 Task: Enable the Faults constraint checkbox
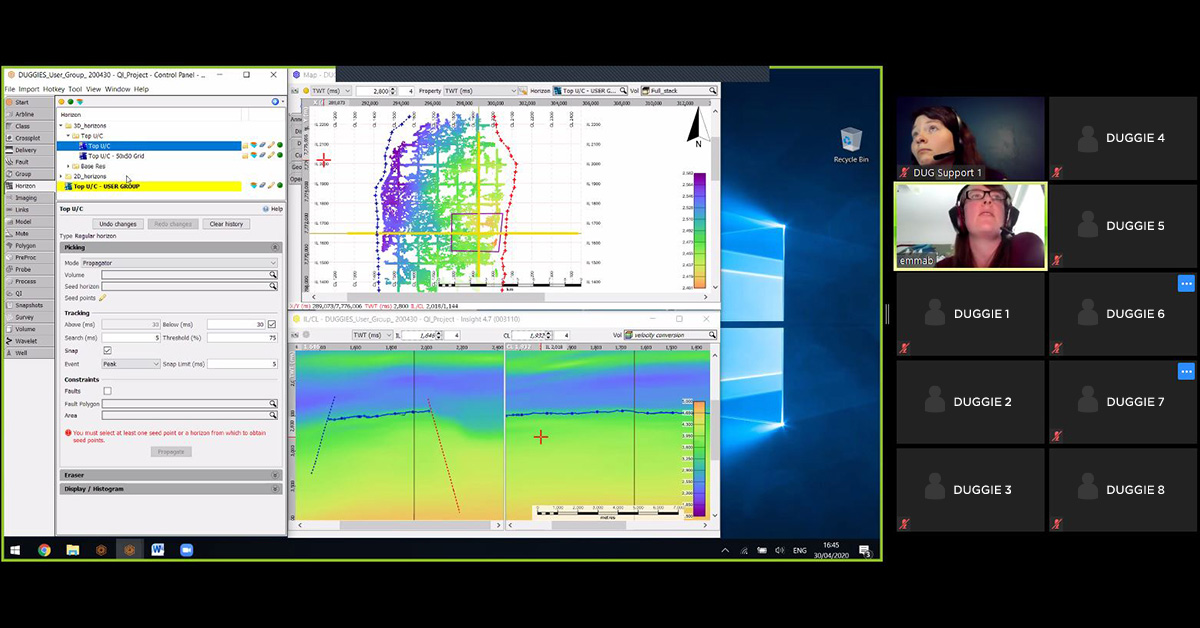(108, 391)
